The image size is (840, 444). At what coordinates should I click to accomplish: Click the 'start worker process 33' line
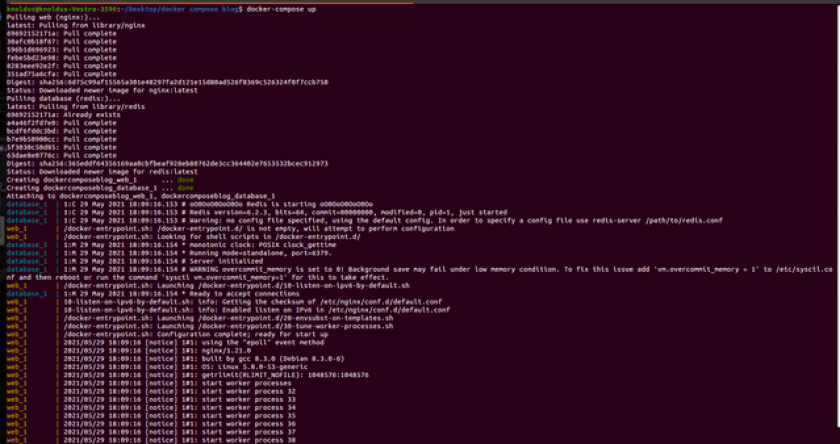(151, 400)
